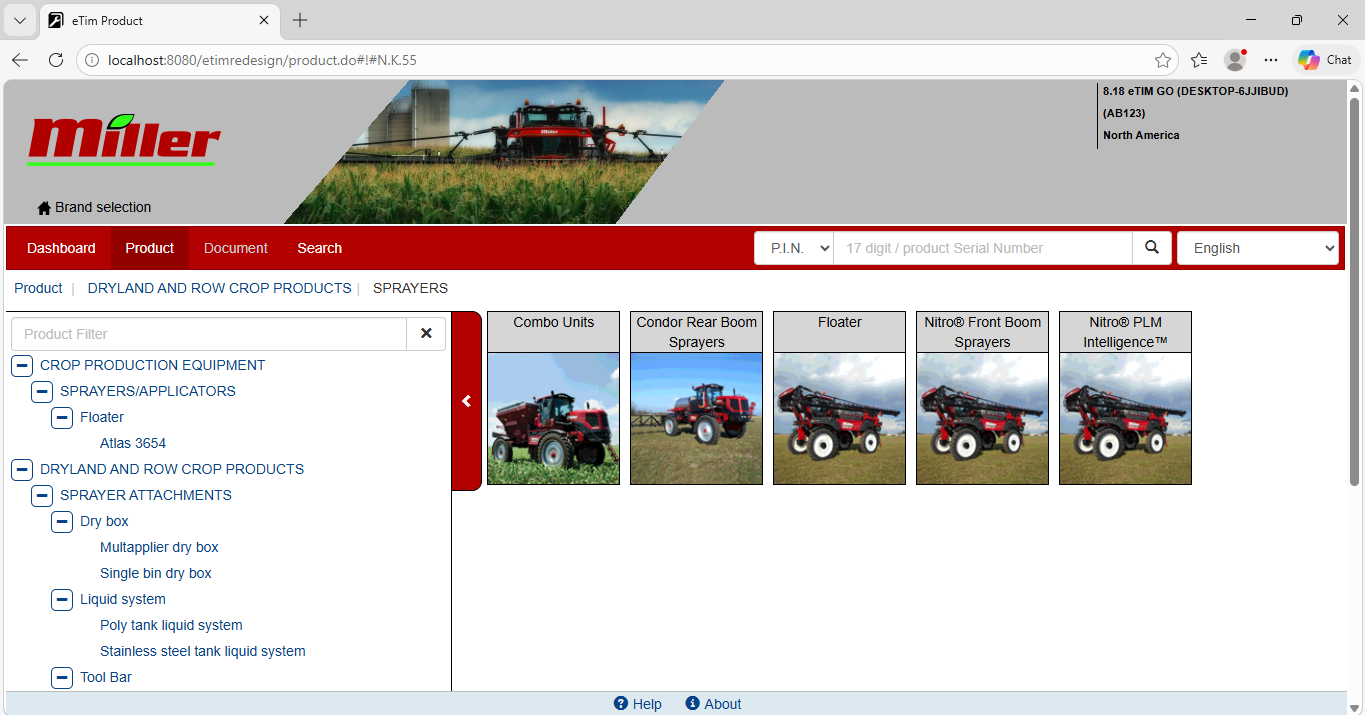Go to the Search tab
Viewport: 1365px width, 715px height.
[x=320, y=248]
